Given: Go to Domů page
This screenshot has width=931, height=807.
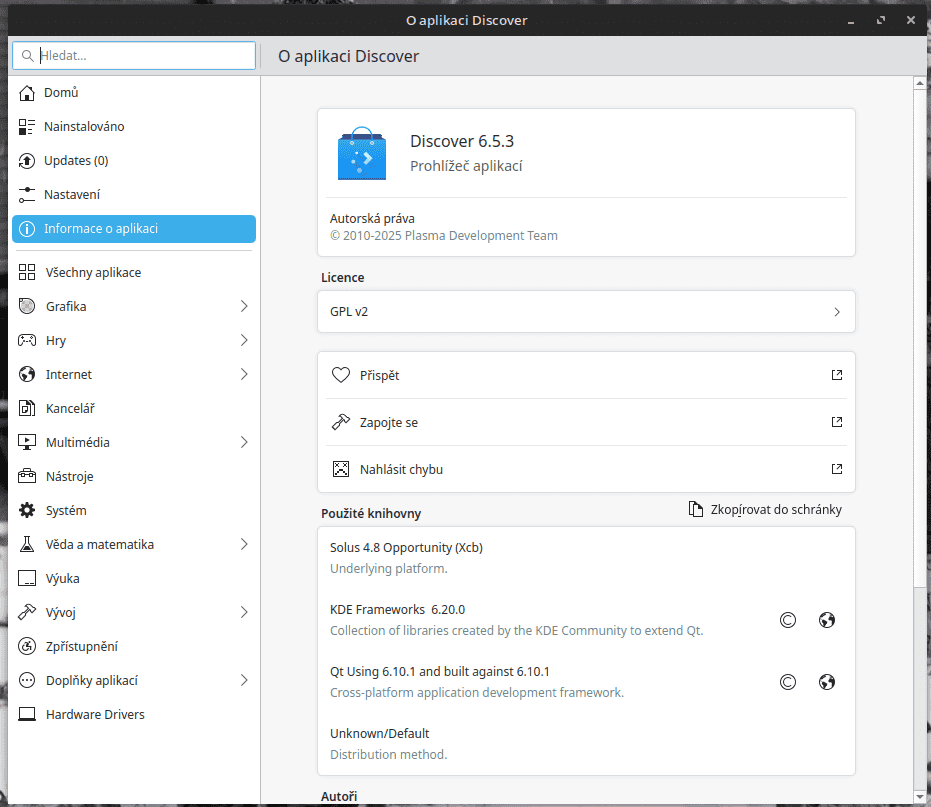Looking at the screenshot, I should (134, 93).
